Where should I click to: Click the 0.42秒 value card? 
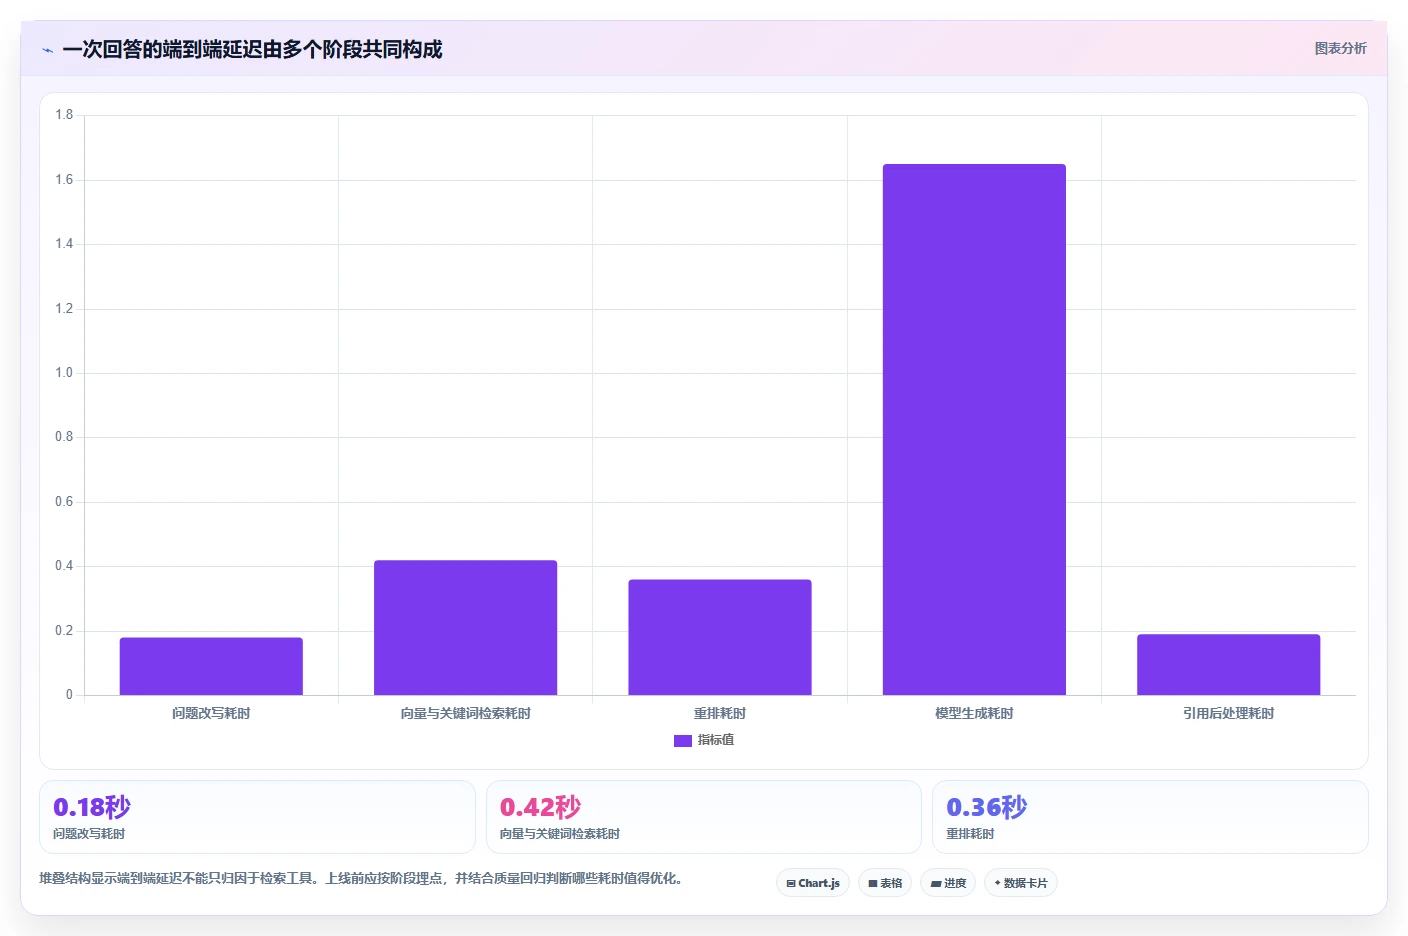703,817
